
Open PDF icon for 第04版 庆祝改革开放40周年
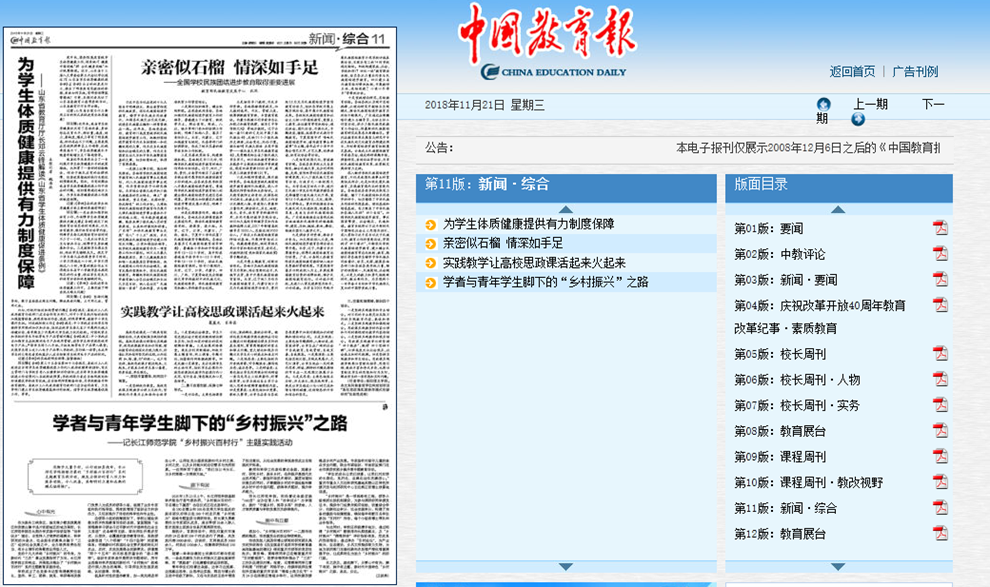click(940, 305)
